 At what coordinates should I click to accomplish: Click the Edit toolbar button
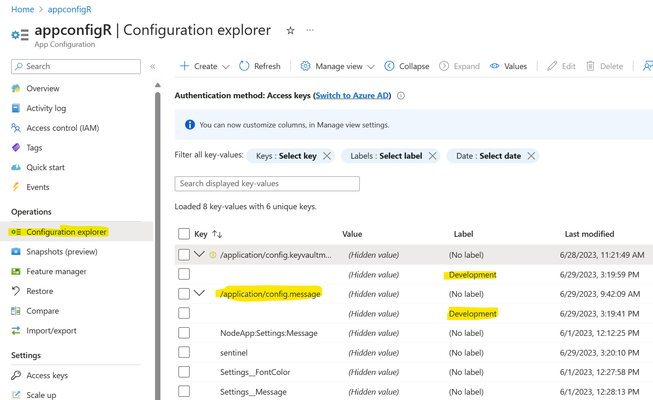tap(561, 66)
